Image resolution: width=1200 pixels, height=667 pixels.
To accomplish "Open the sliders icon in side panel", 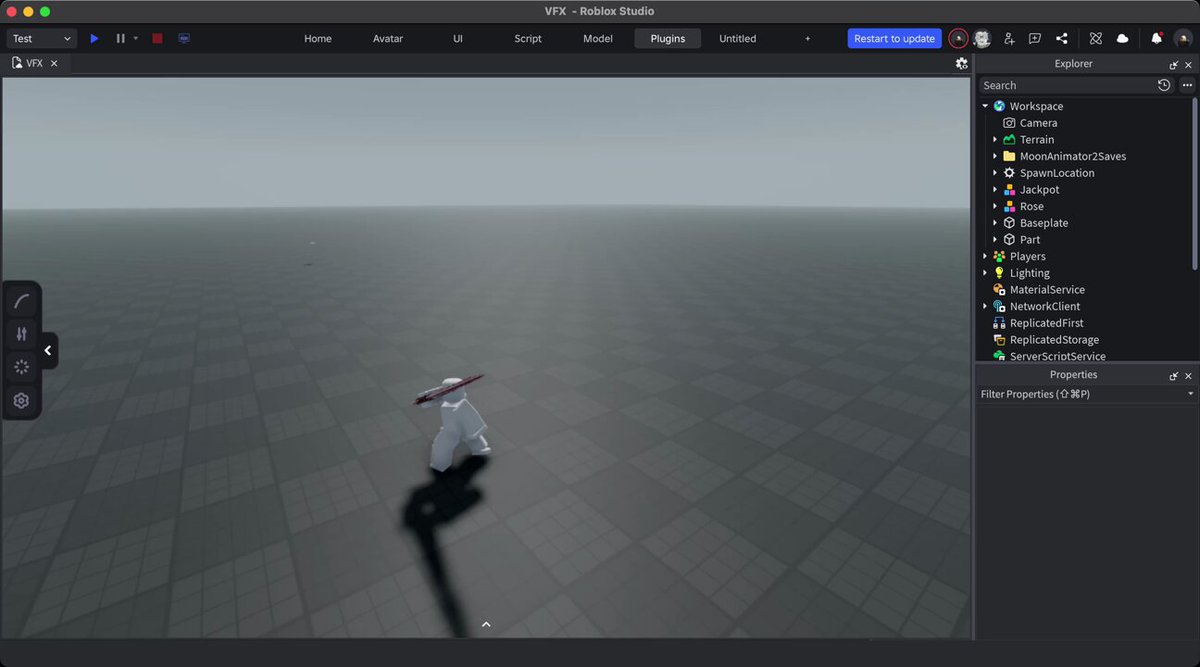I will (22, 334).
